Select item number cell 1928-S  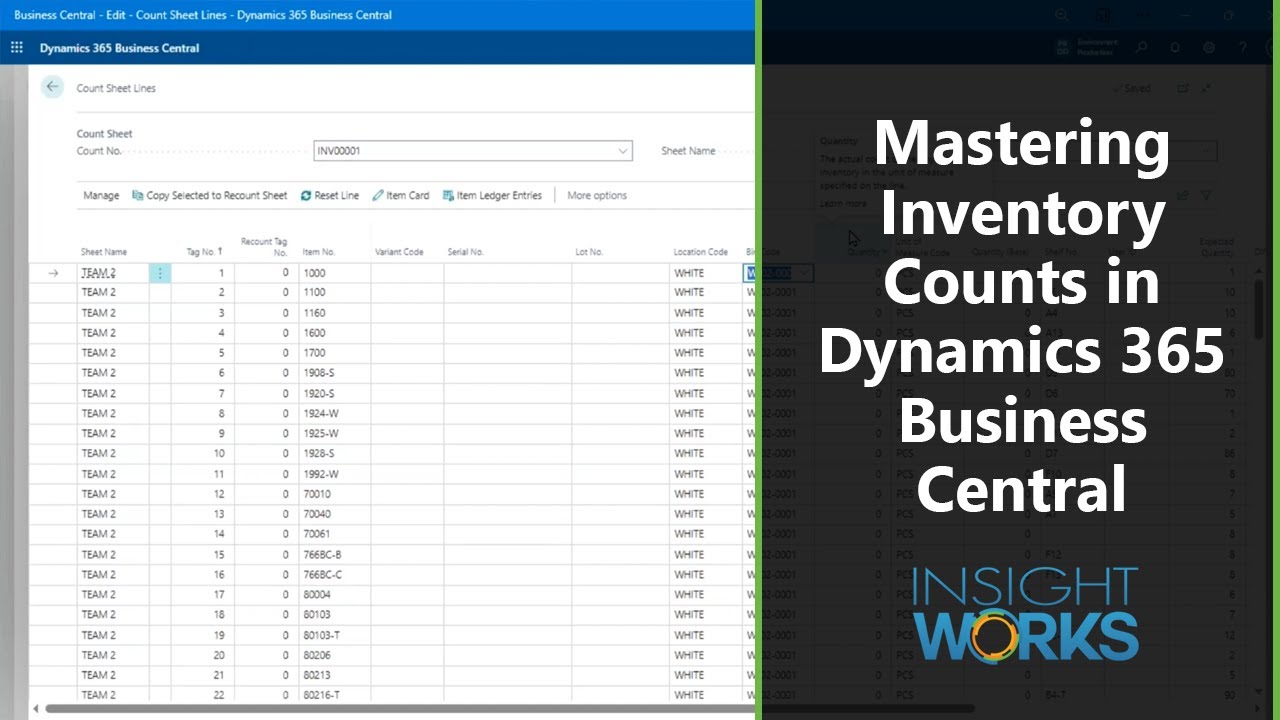click(335, 453)
